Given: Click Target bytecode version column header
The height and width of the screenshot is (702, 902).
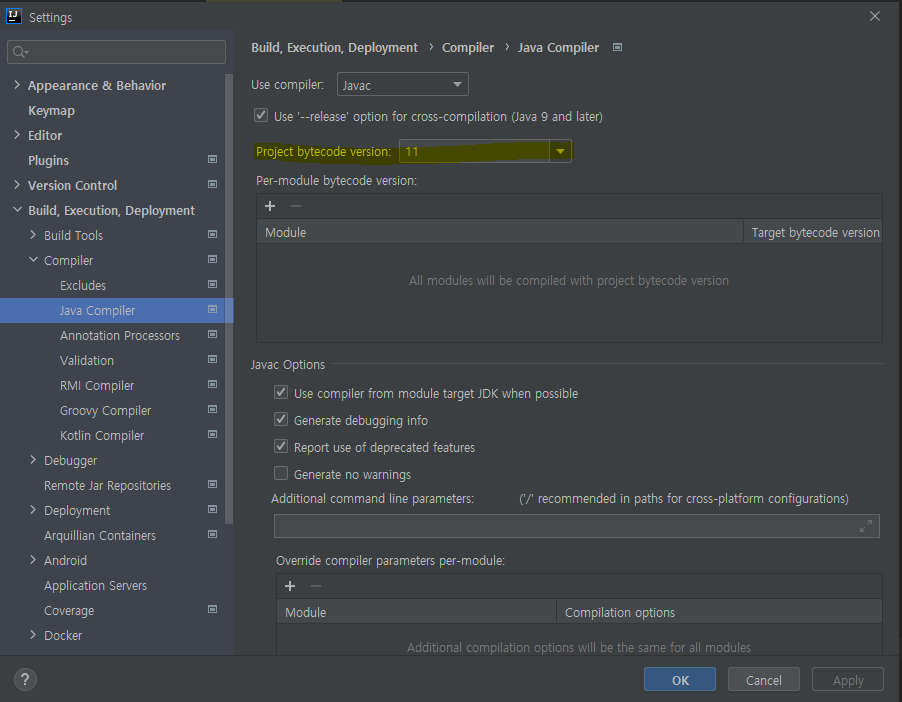Looking at the screenshot, I should coord(815,232).
